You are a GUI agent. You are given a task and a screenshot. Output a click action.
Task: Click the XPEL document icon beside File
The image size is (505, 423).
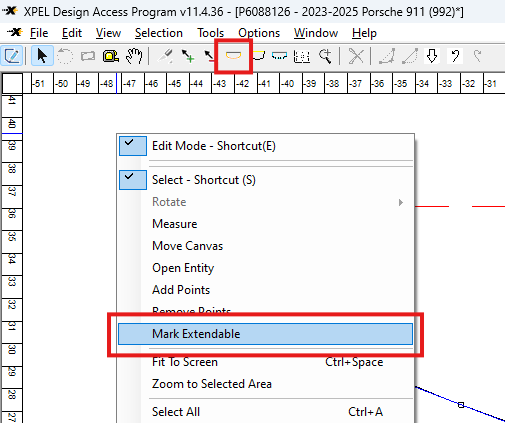15,32
